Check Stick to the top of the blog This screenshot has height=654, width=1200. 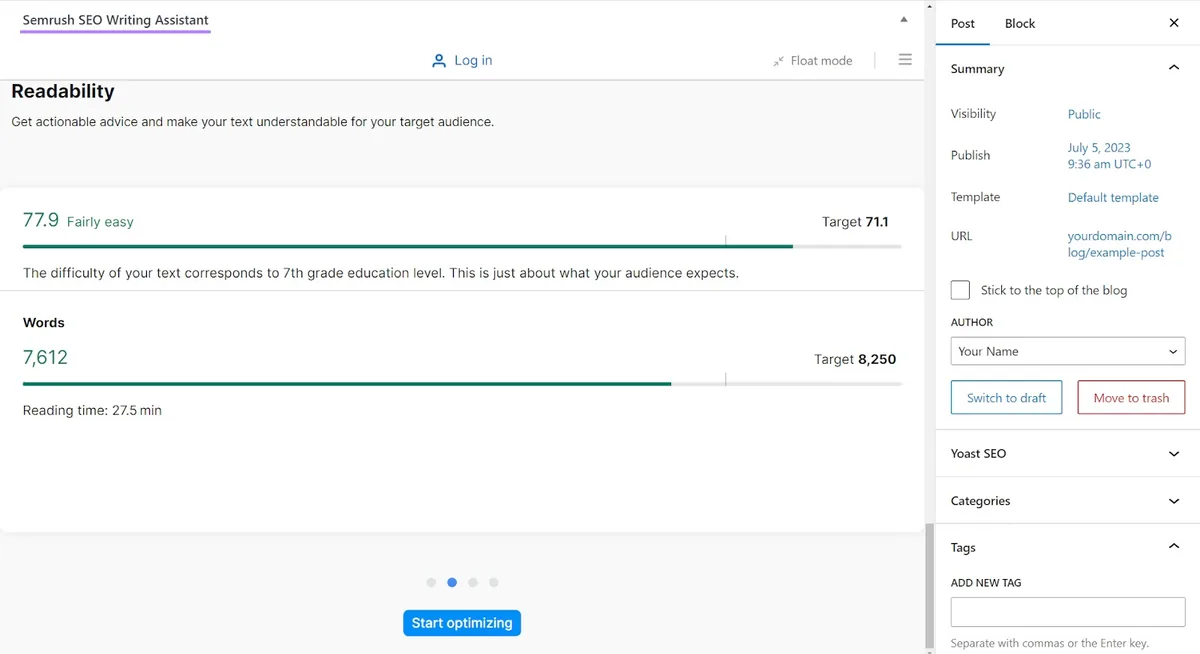pos(960,290)
